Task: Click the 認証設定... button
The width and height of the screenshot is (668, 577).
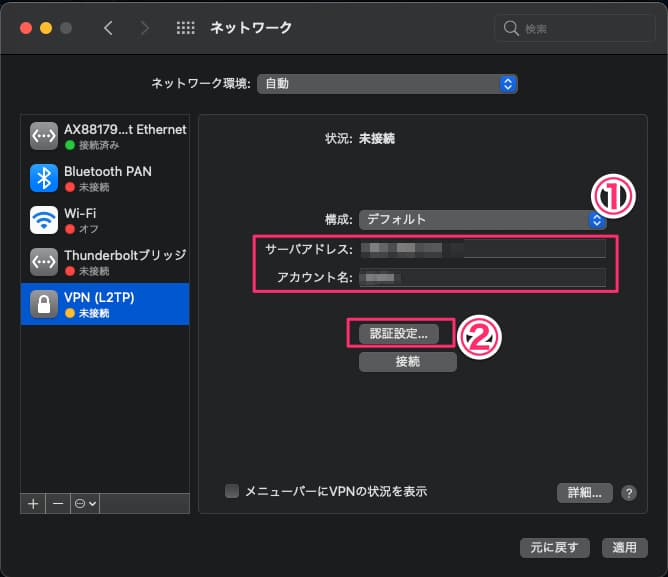Action: coord(400,333)
